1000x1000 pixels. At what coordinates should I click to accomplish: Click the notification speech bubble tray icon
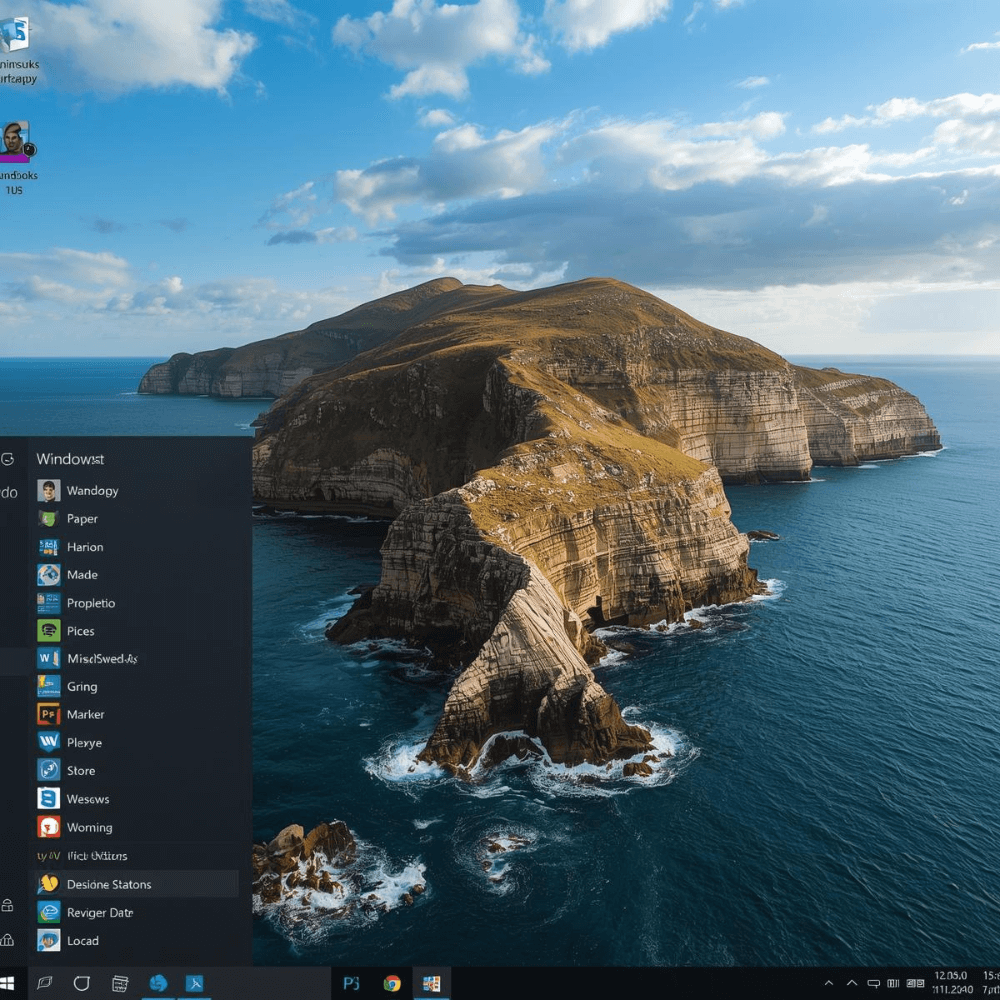pos(873,983)
